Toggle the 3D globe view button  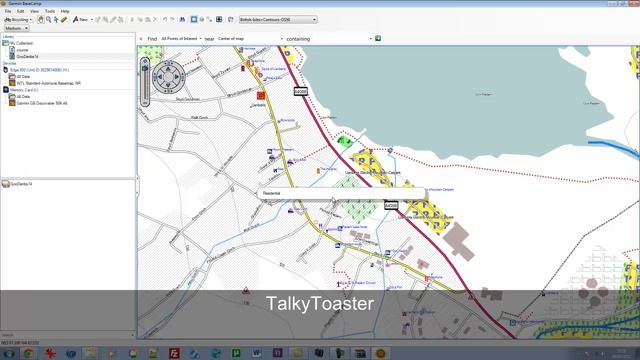click(x=202, y=20)
